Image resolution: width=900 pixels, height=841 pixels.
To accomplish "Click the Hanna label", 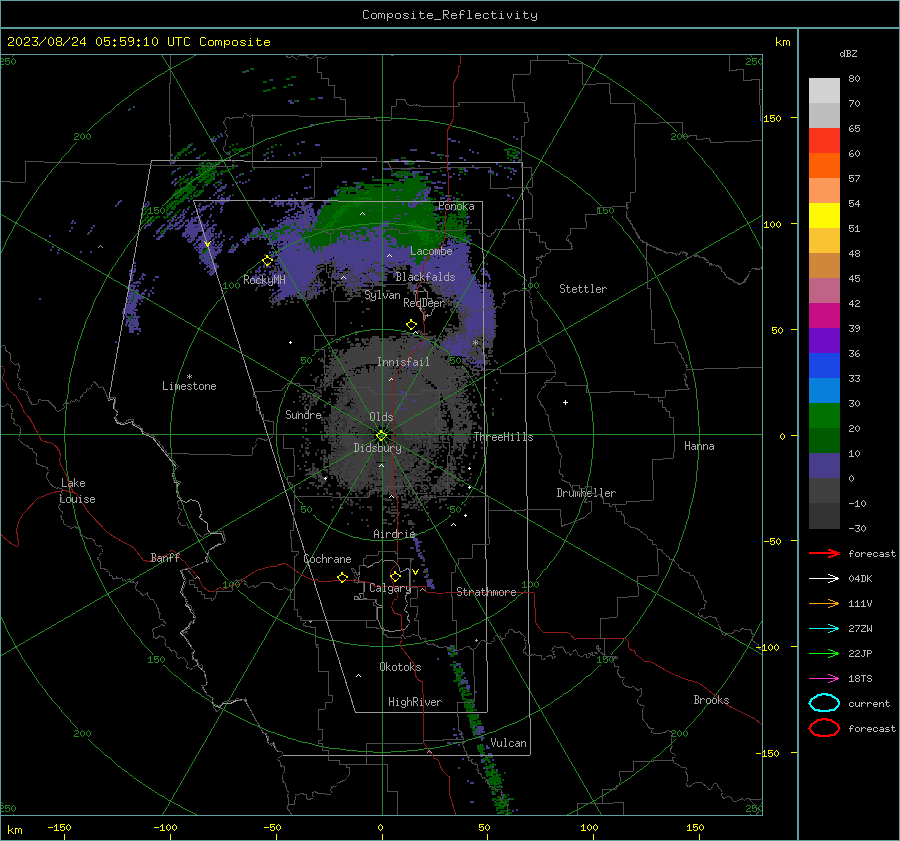I will pyautogui.click(x=699, y=446).
